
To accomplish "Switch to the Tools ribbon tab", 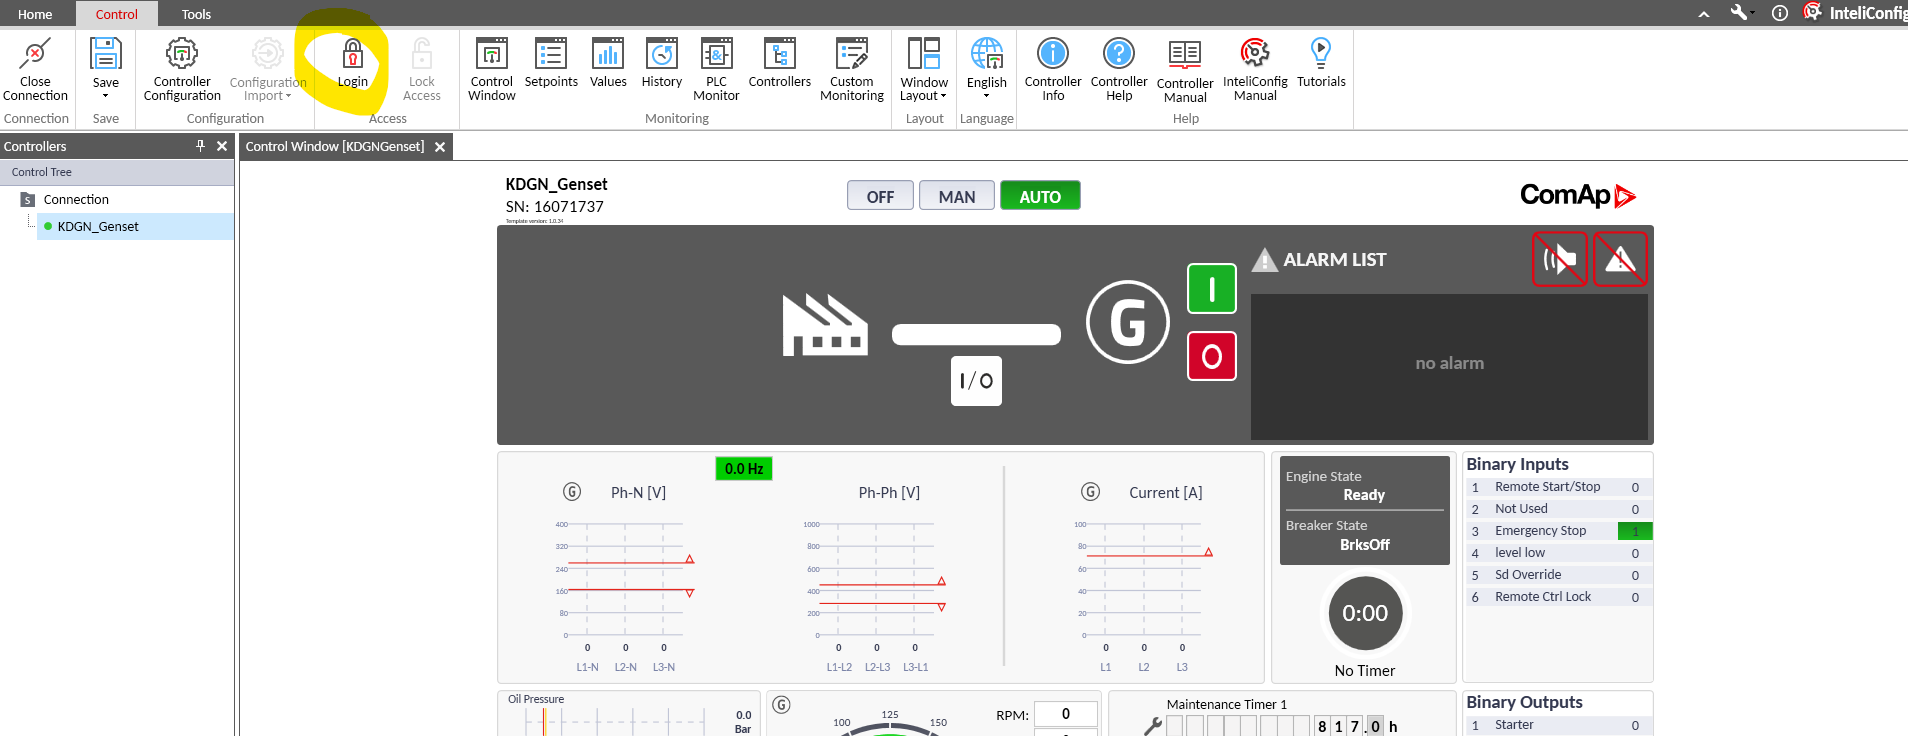I will [196, 14].
